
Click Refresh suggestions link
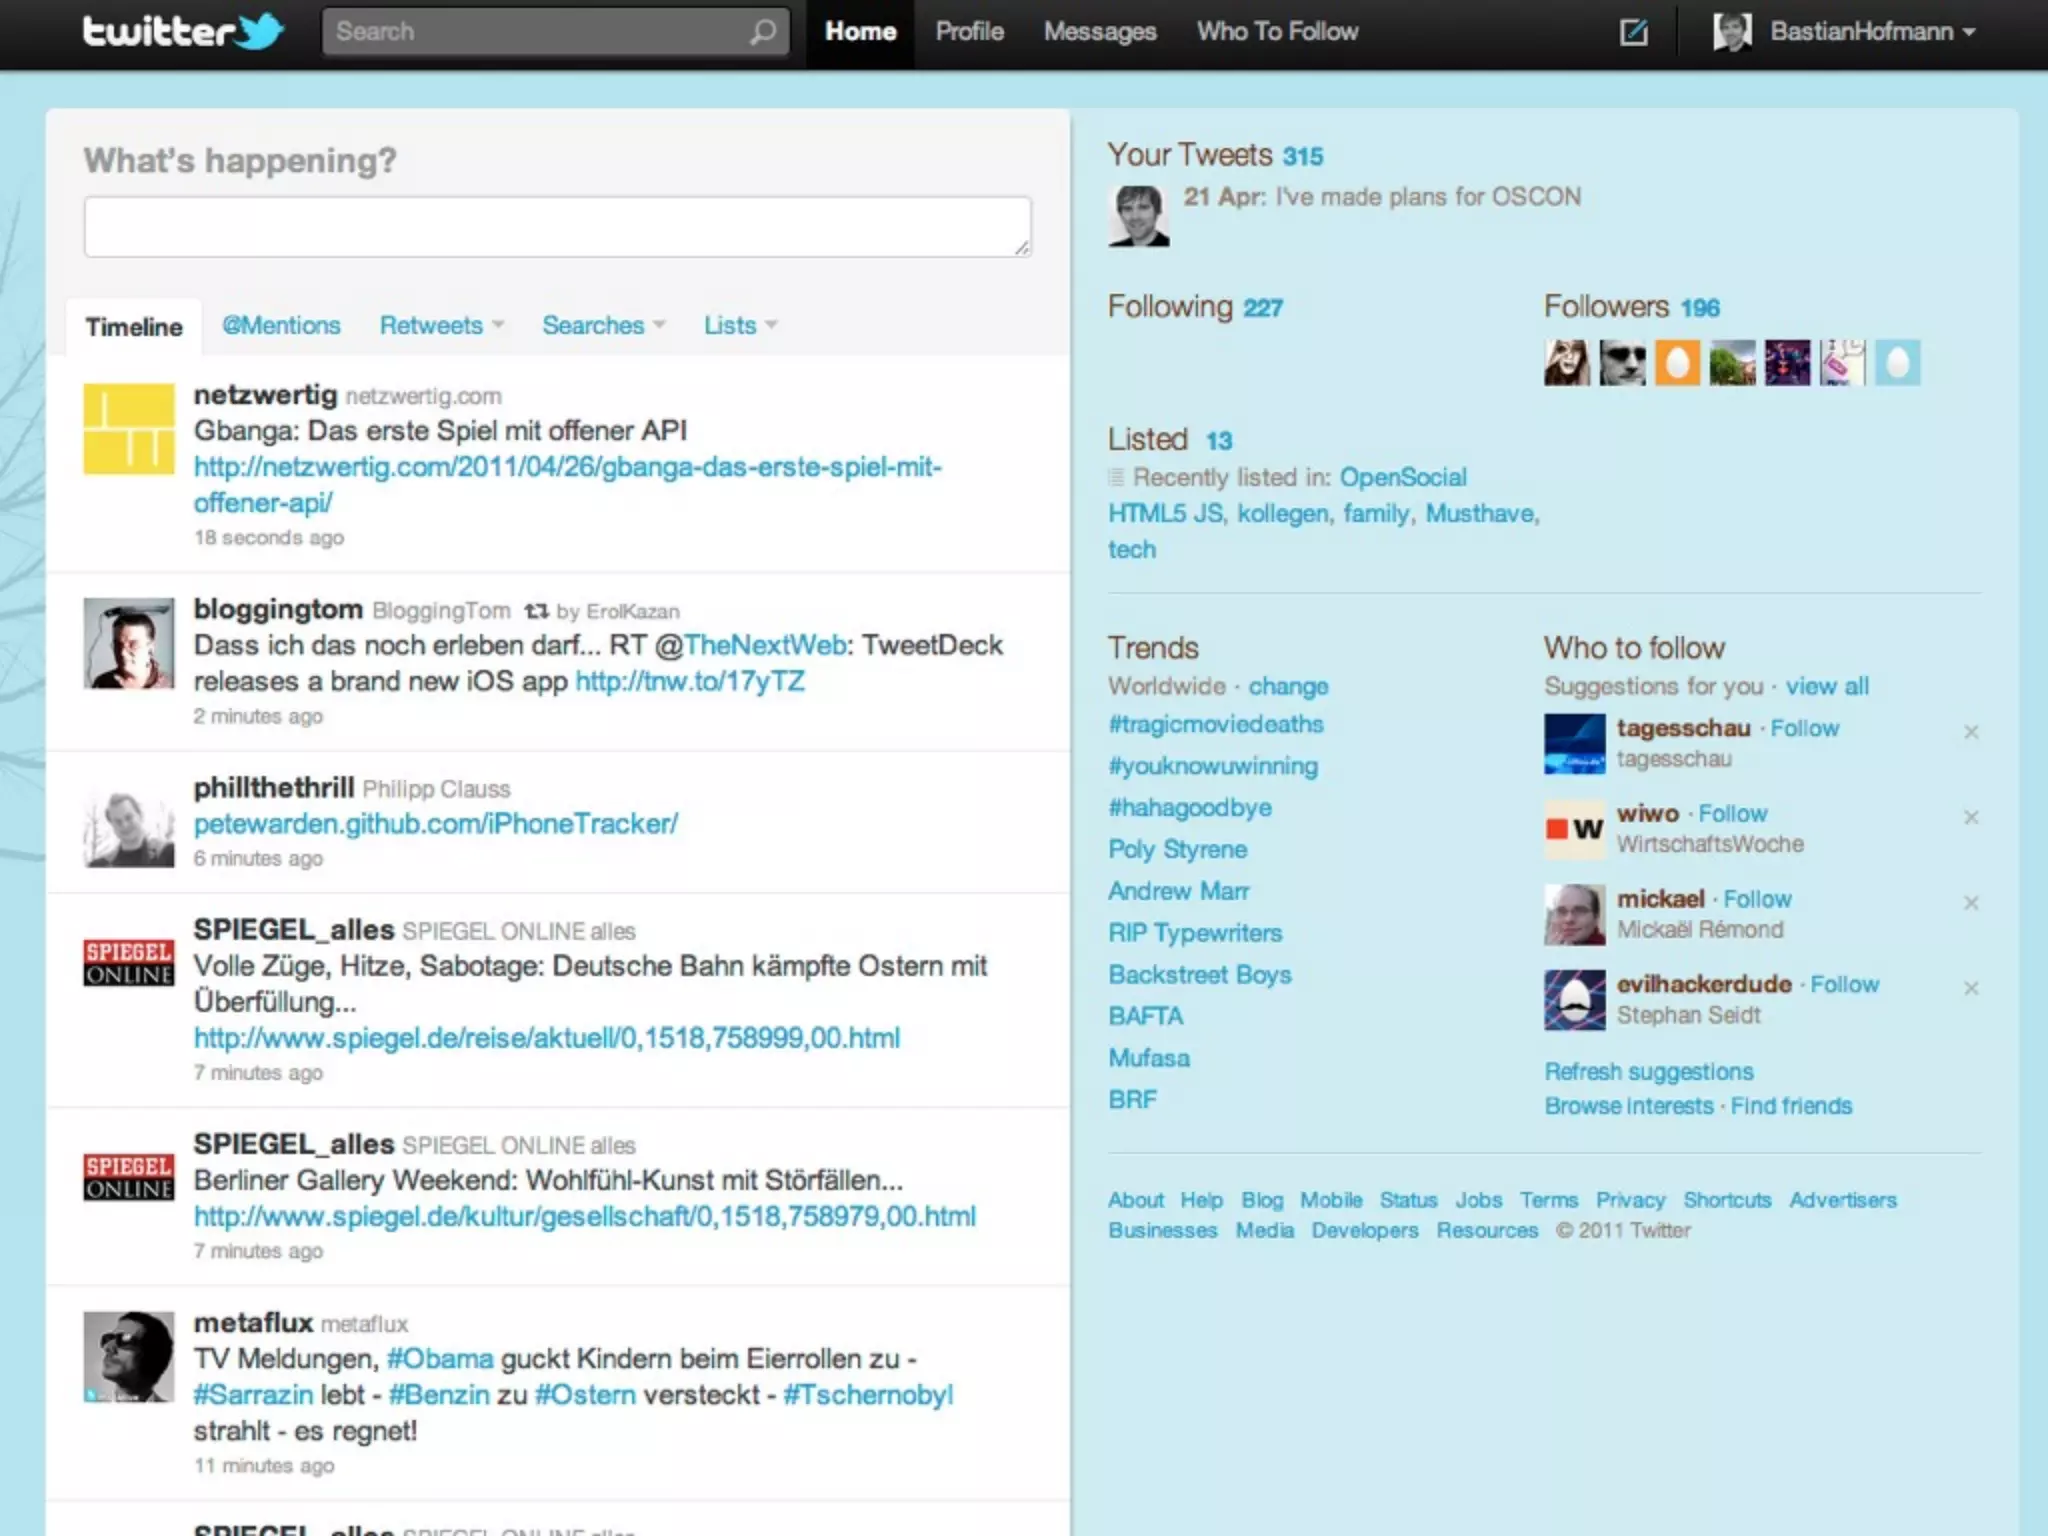(1648, 1071)
